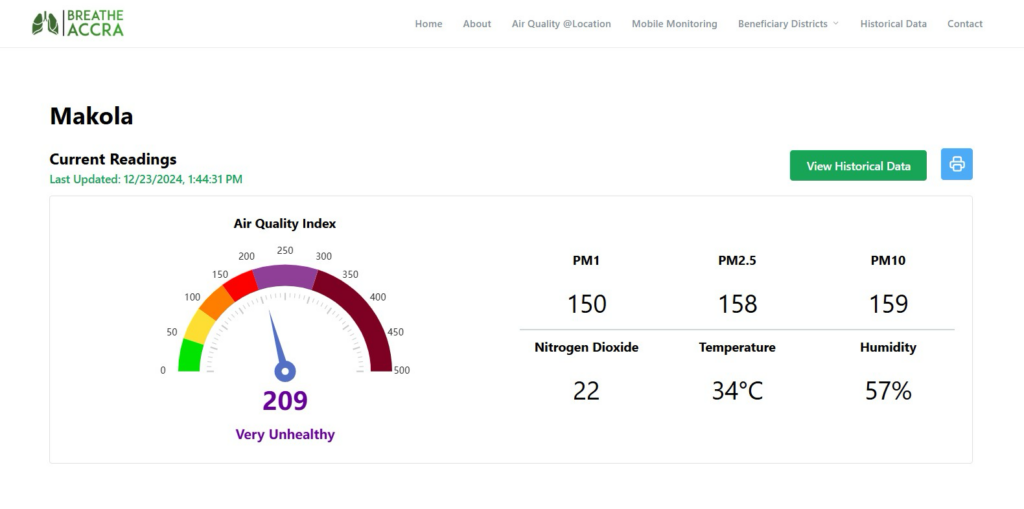
Task: Open the About page
Action: pyautogui.click(x=477, y=24)
